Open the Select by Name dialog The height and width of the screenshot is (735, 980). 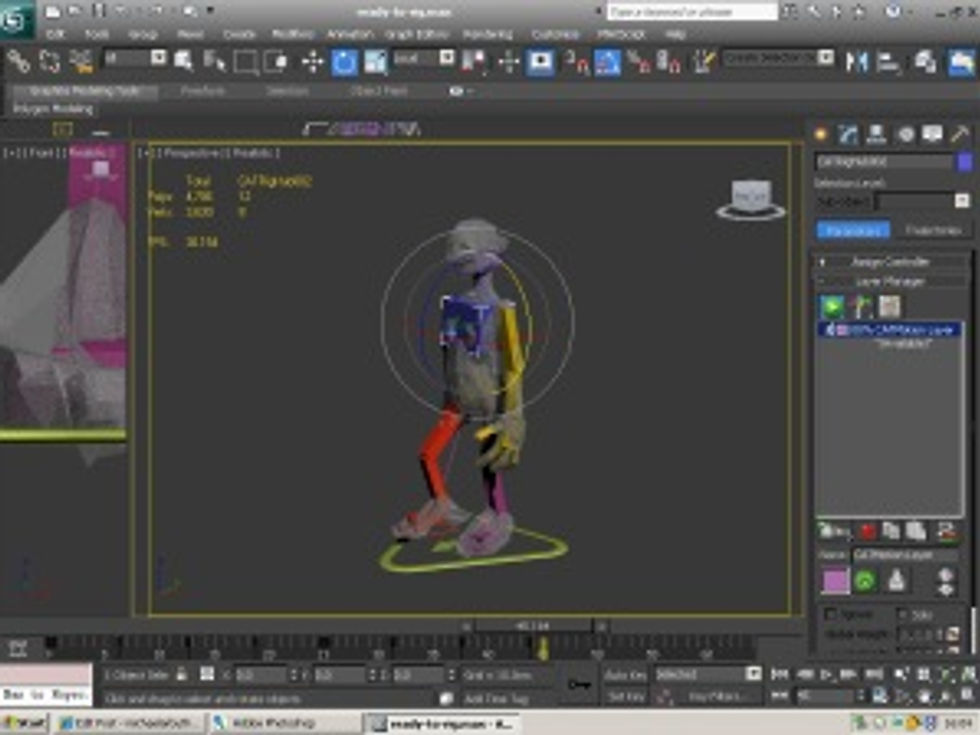214,61
